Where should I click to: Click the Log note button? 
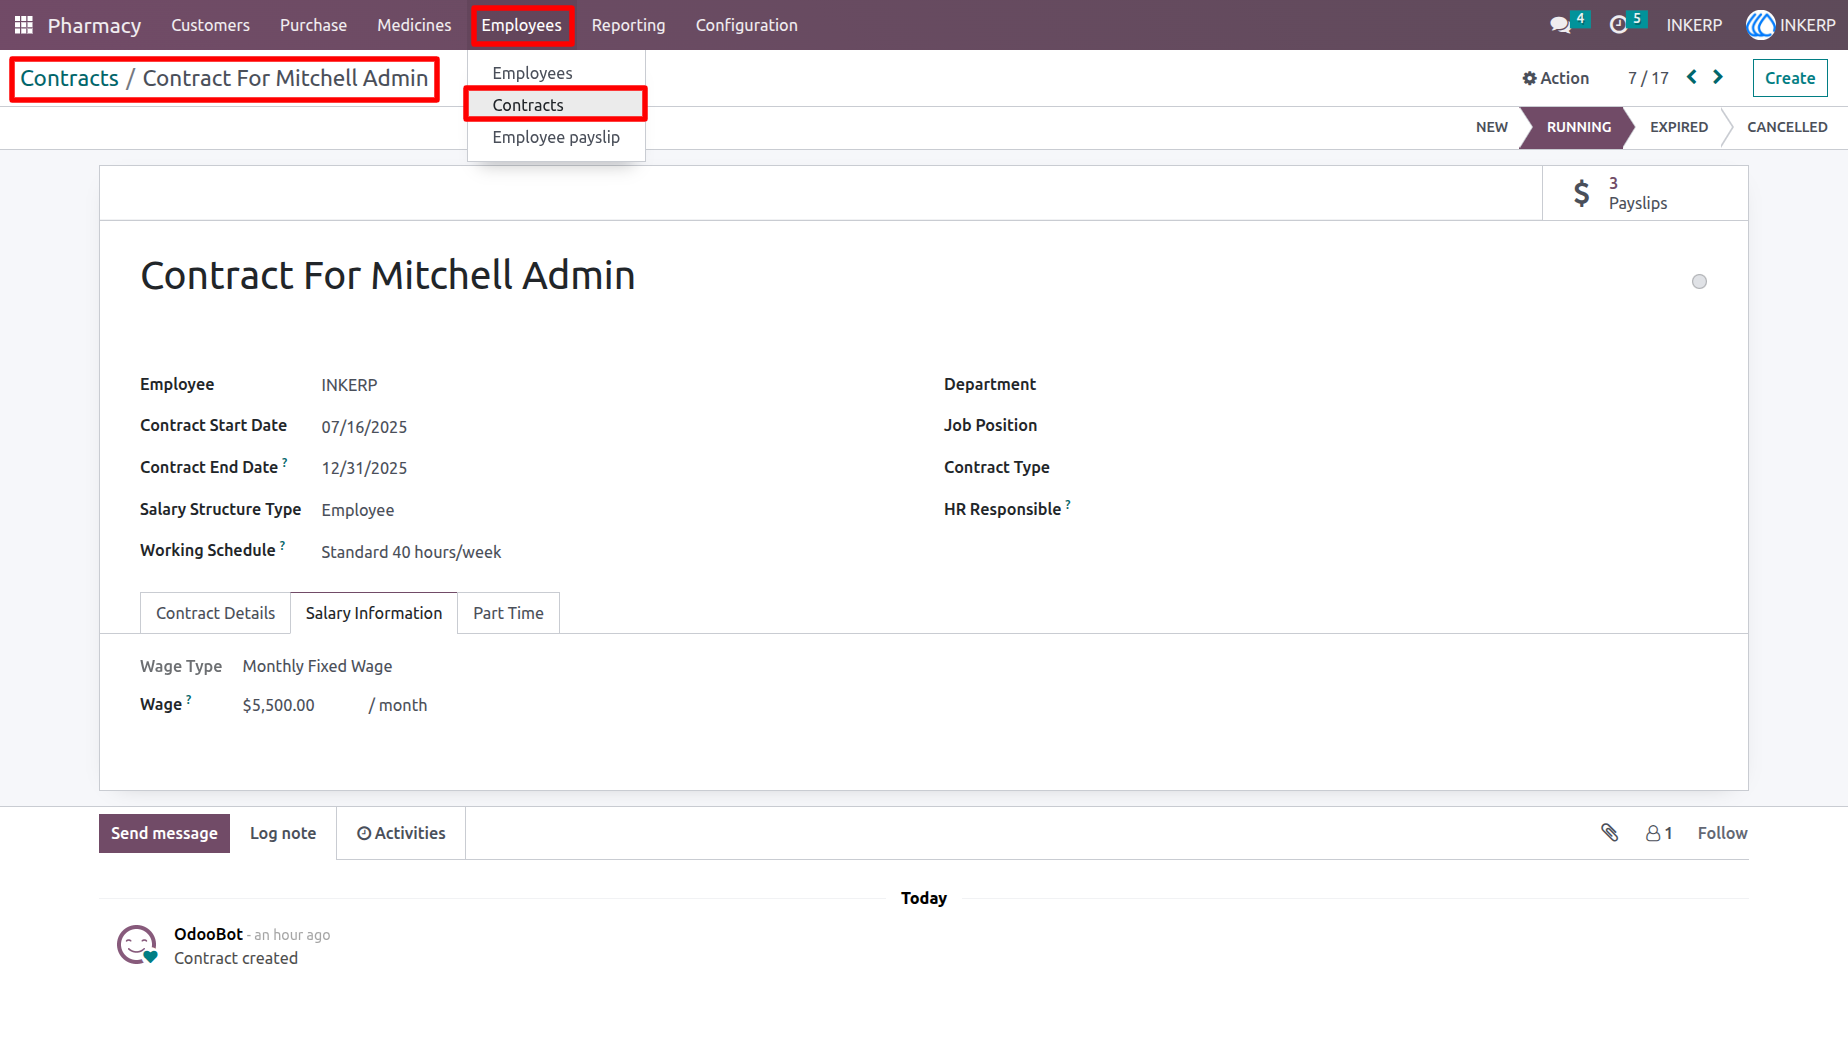click(x=283, y=833)
